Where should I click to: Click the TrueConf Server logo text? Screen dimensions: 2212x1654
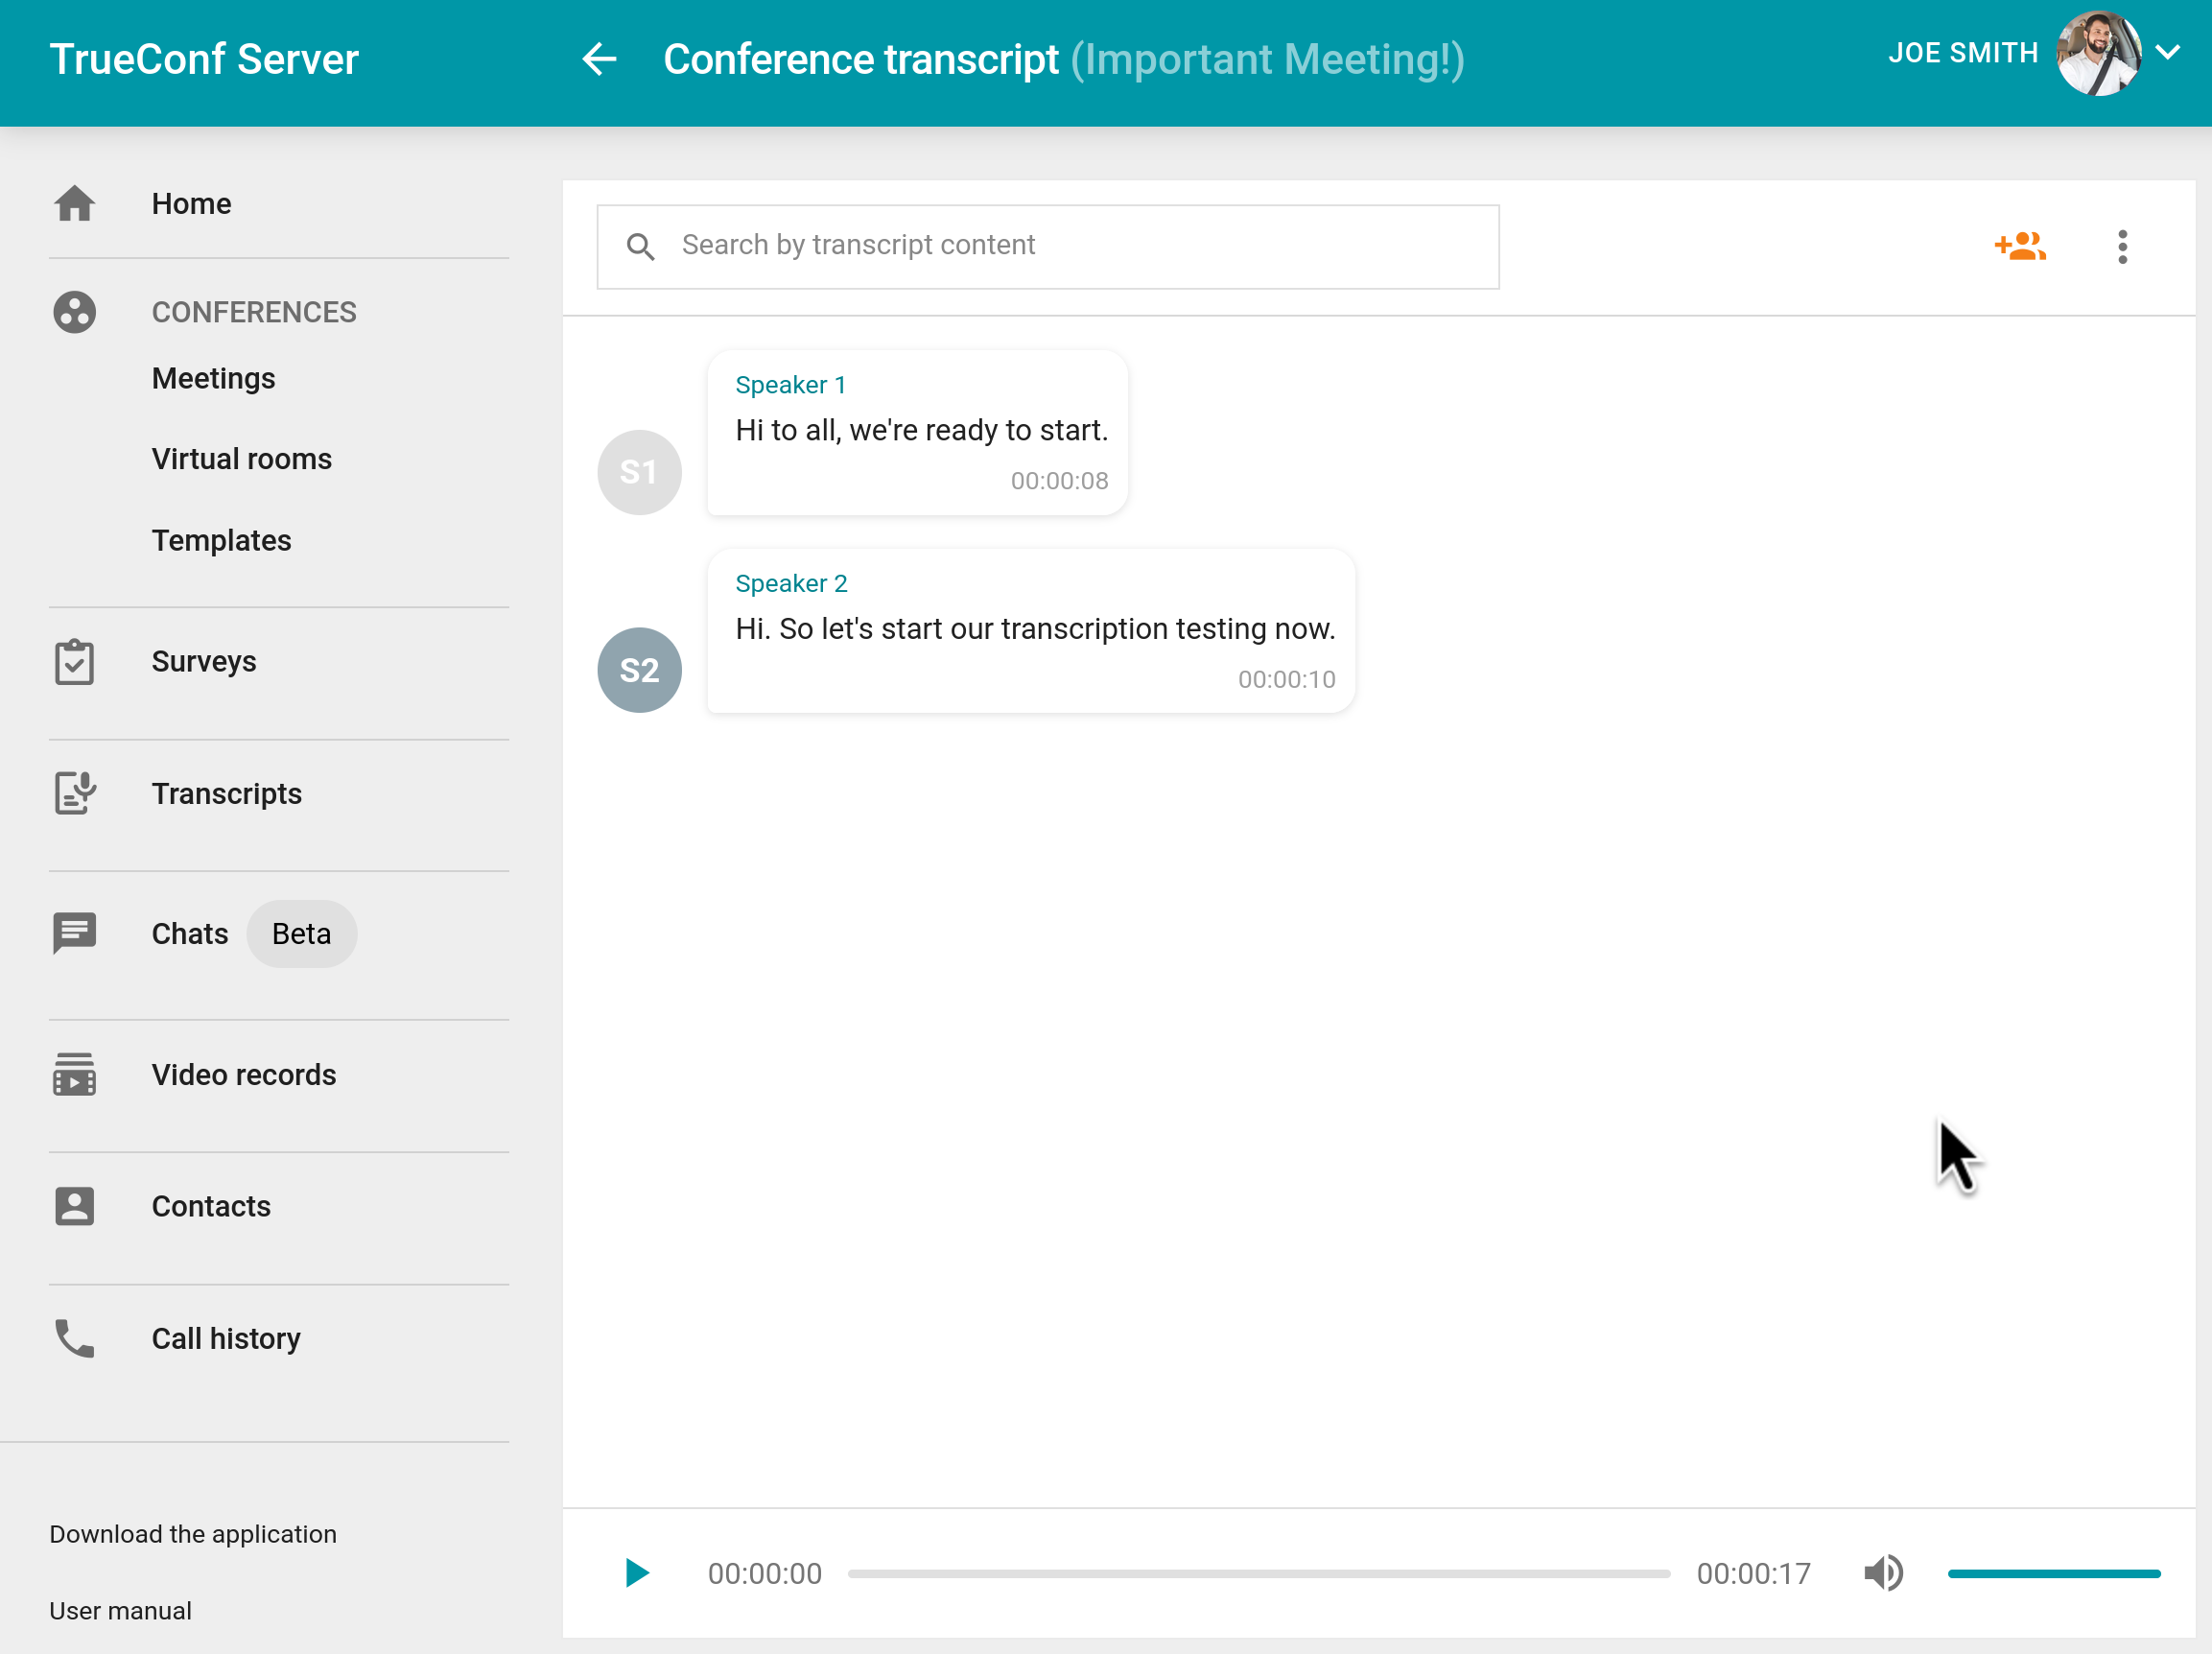pyautogui.click(x=204, y=59)
